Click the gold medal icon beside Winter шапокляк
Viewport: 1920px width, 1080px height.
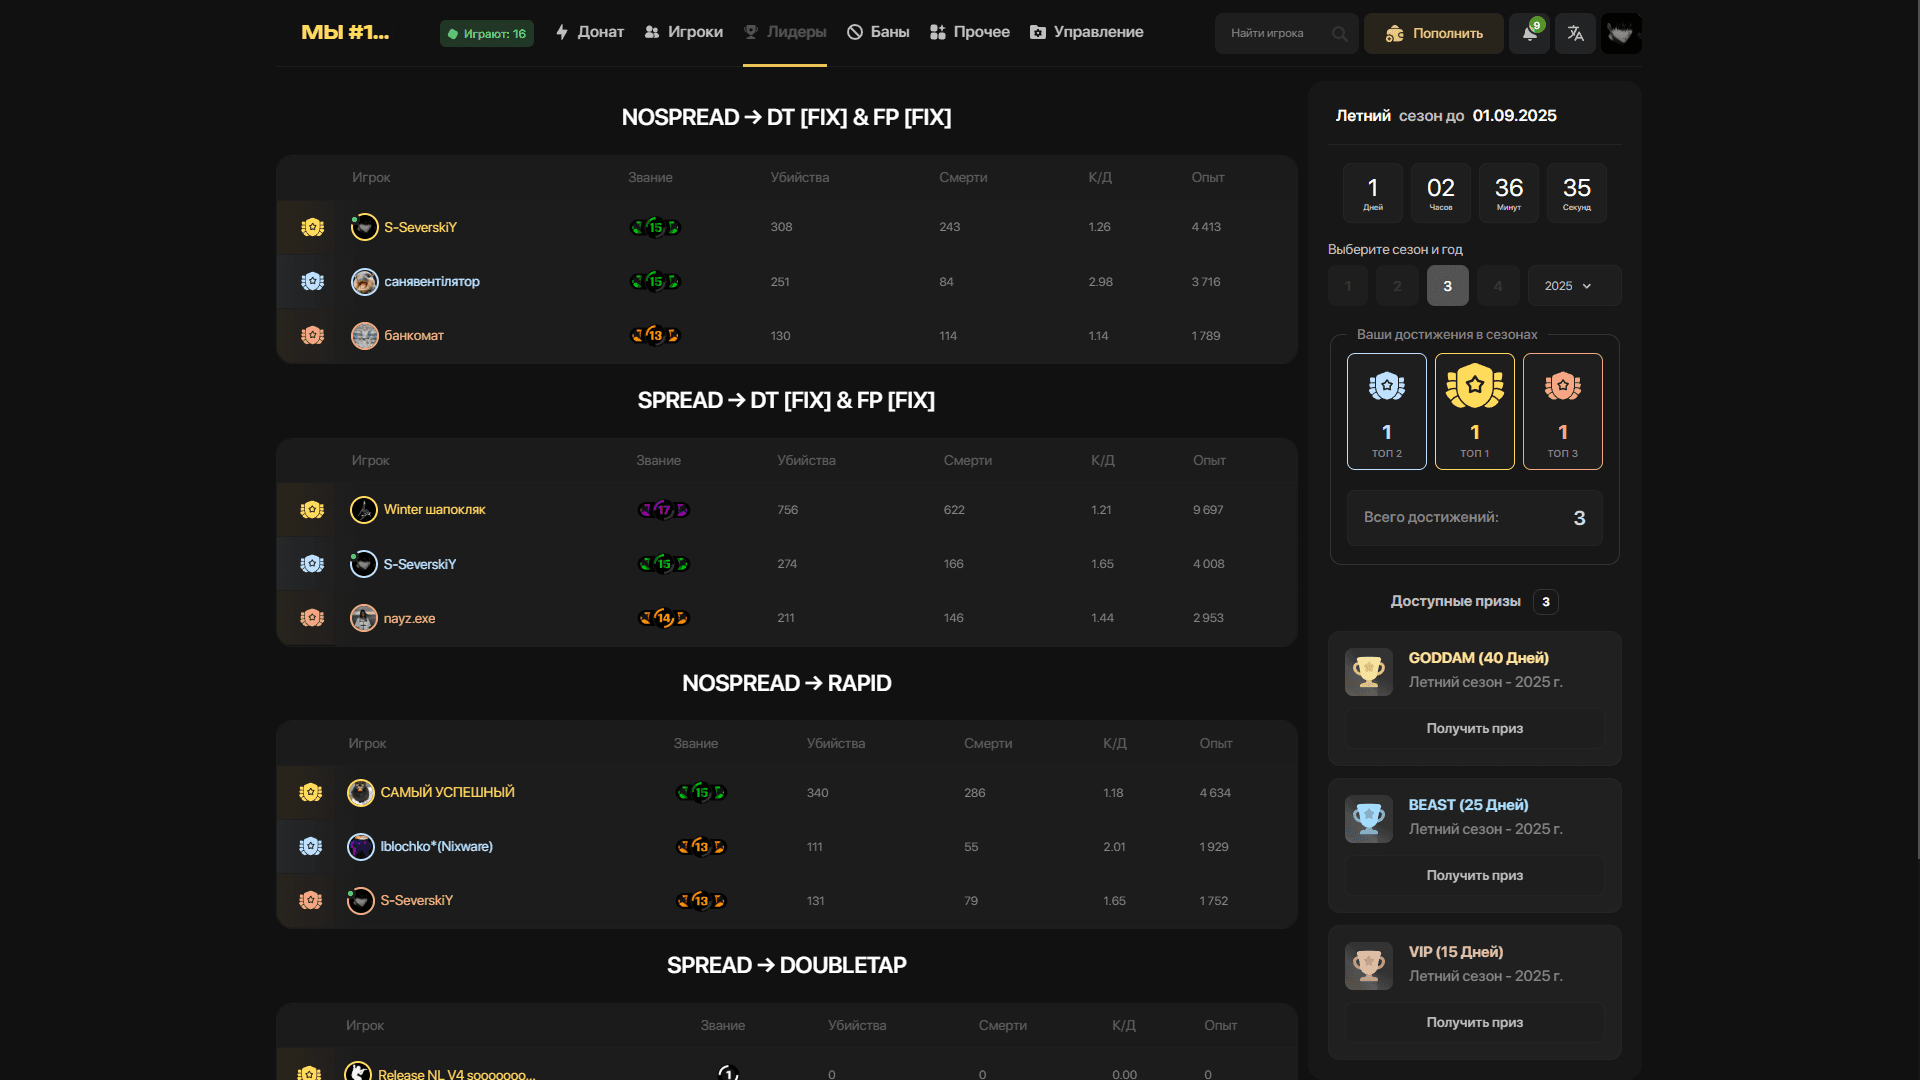[x=312, y=510]
